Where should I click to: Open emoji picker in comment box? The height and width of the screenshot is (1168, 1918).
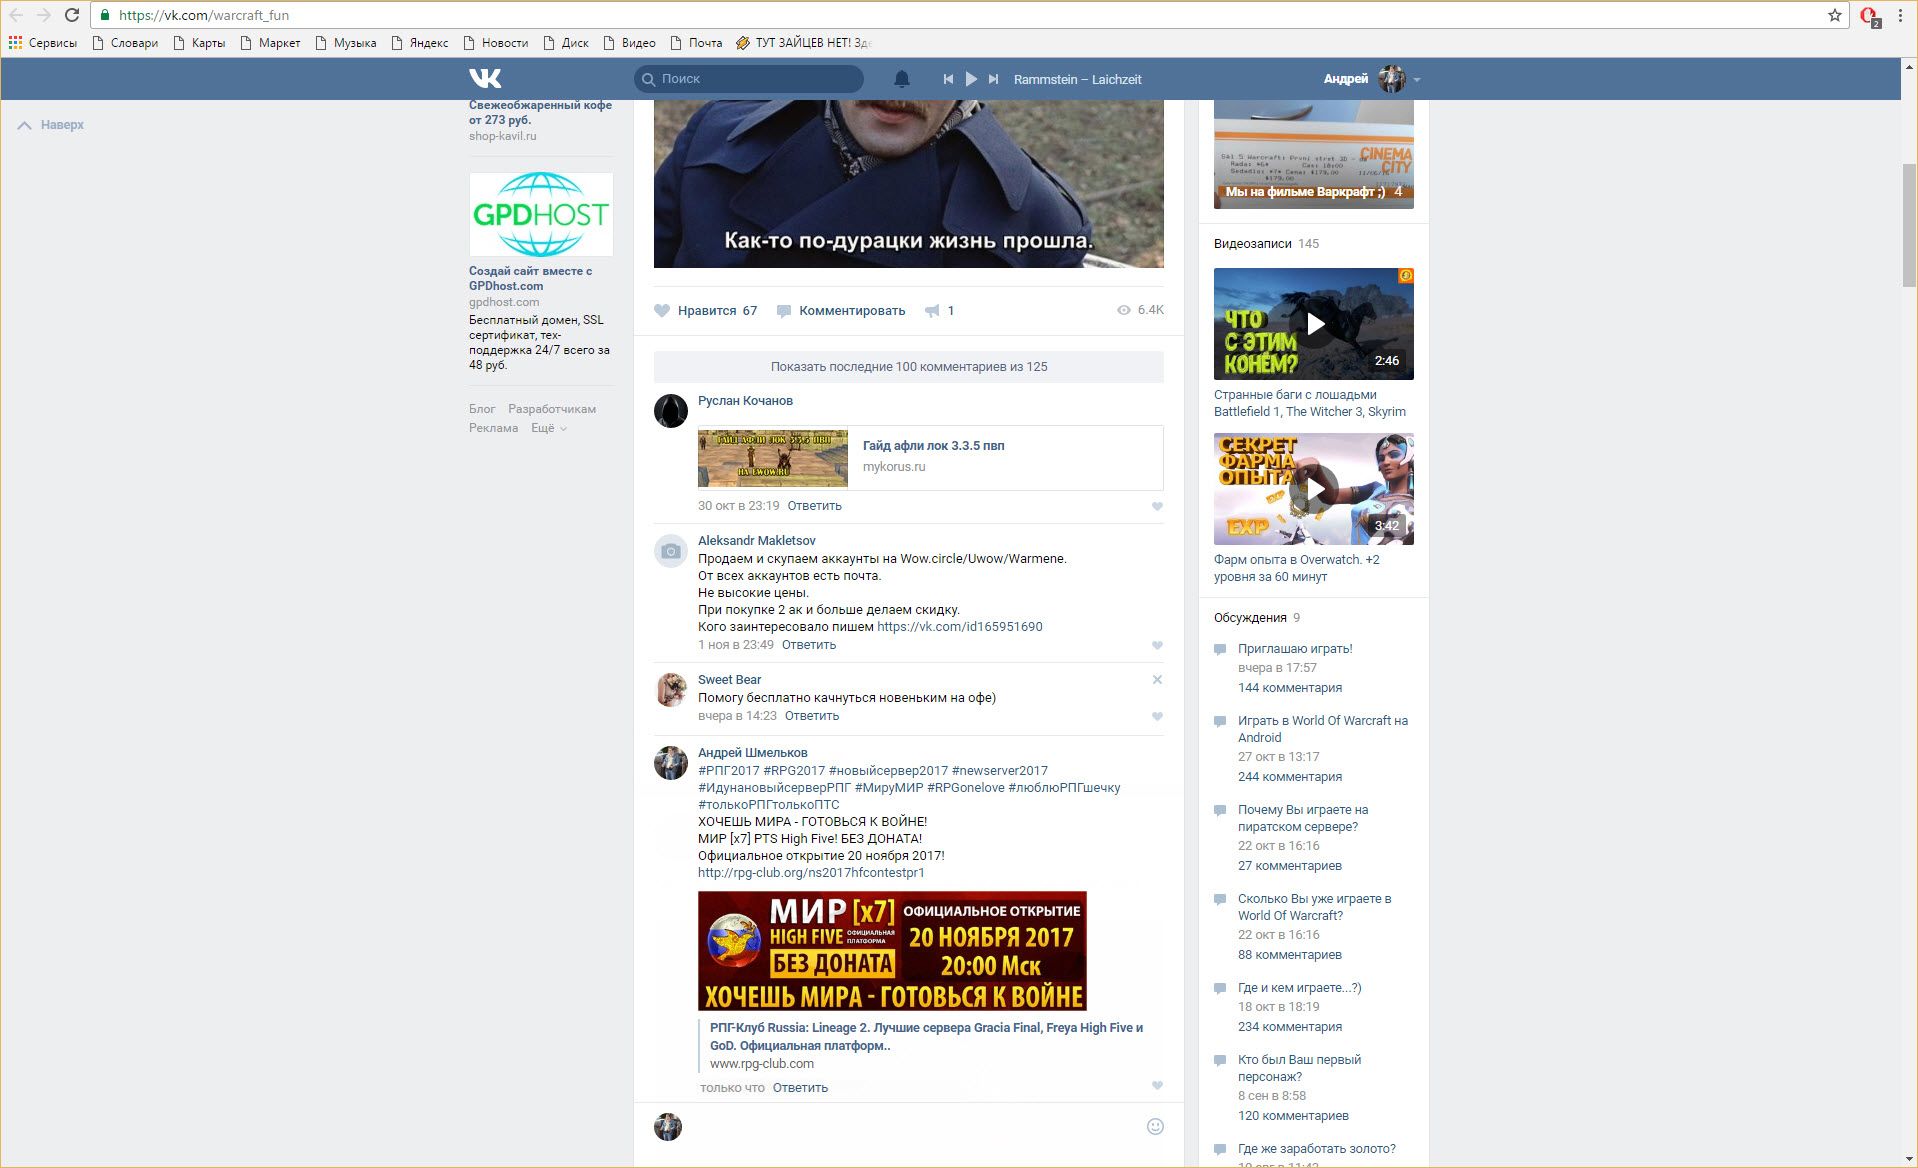click(1155, 1127)
